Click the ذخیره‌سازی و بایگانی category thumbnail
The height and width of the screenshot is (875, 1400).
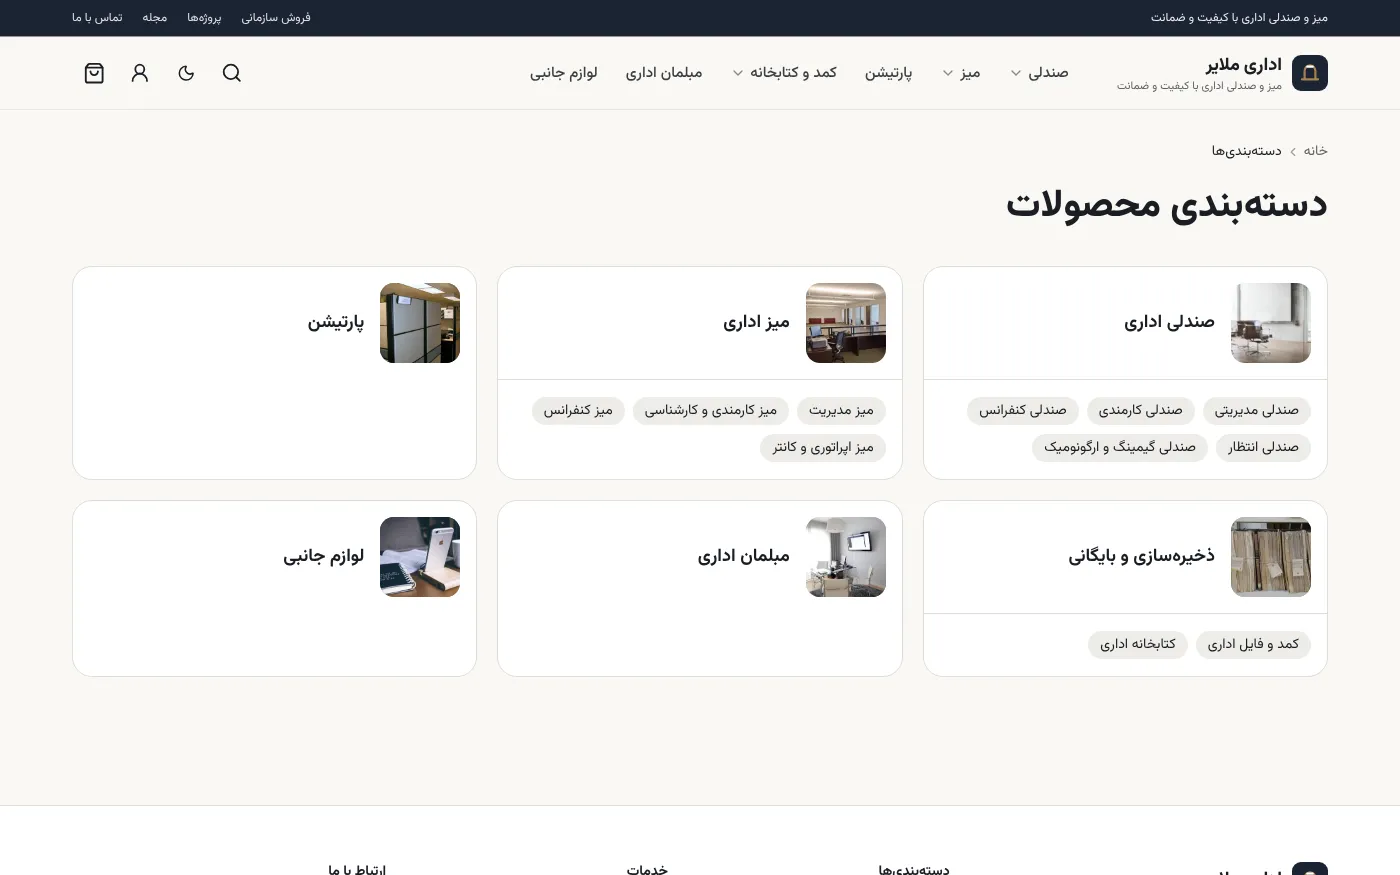[1271, 557]
